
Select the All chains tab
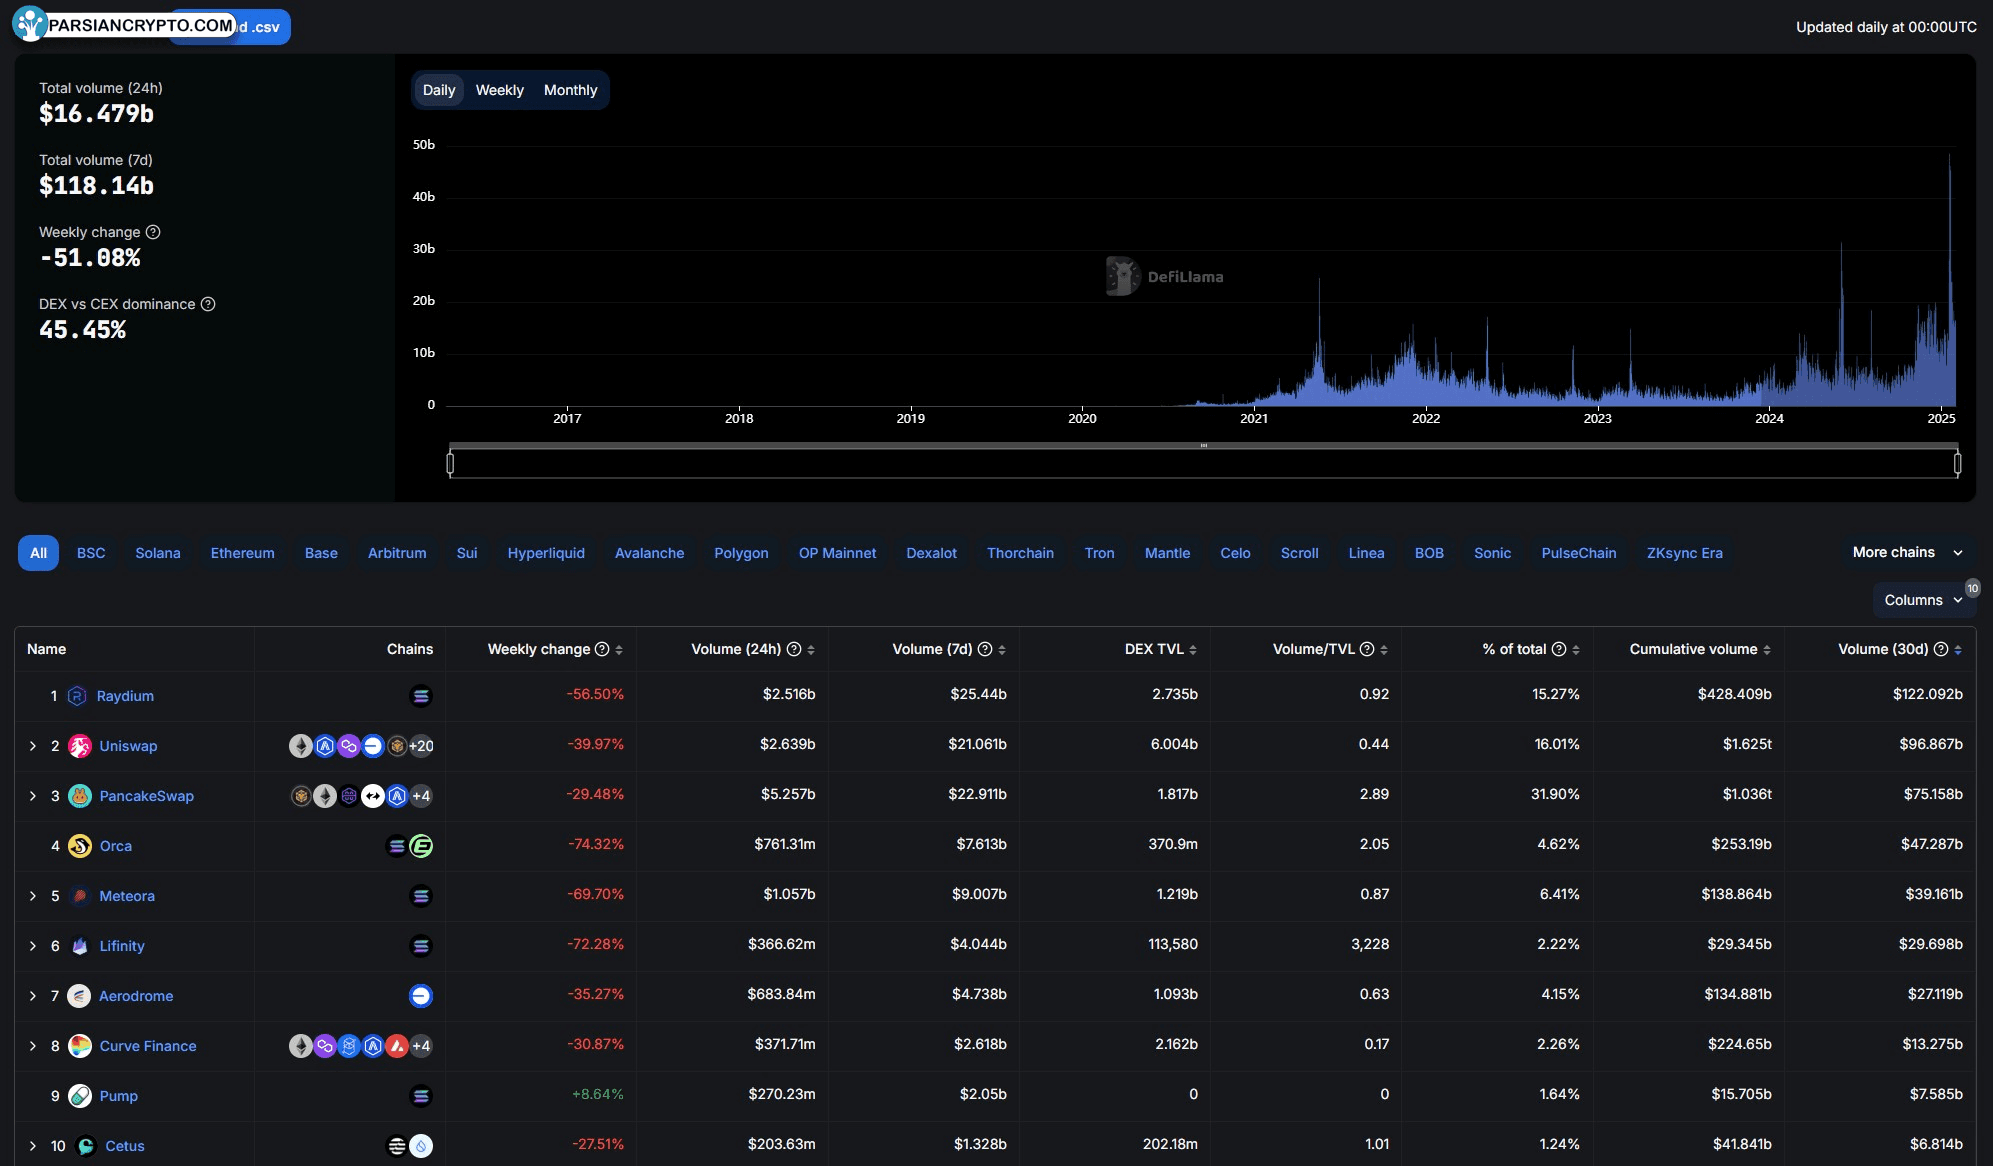click(38, 553)
